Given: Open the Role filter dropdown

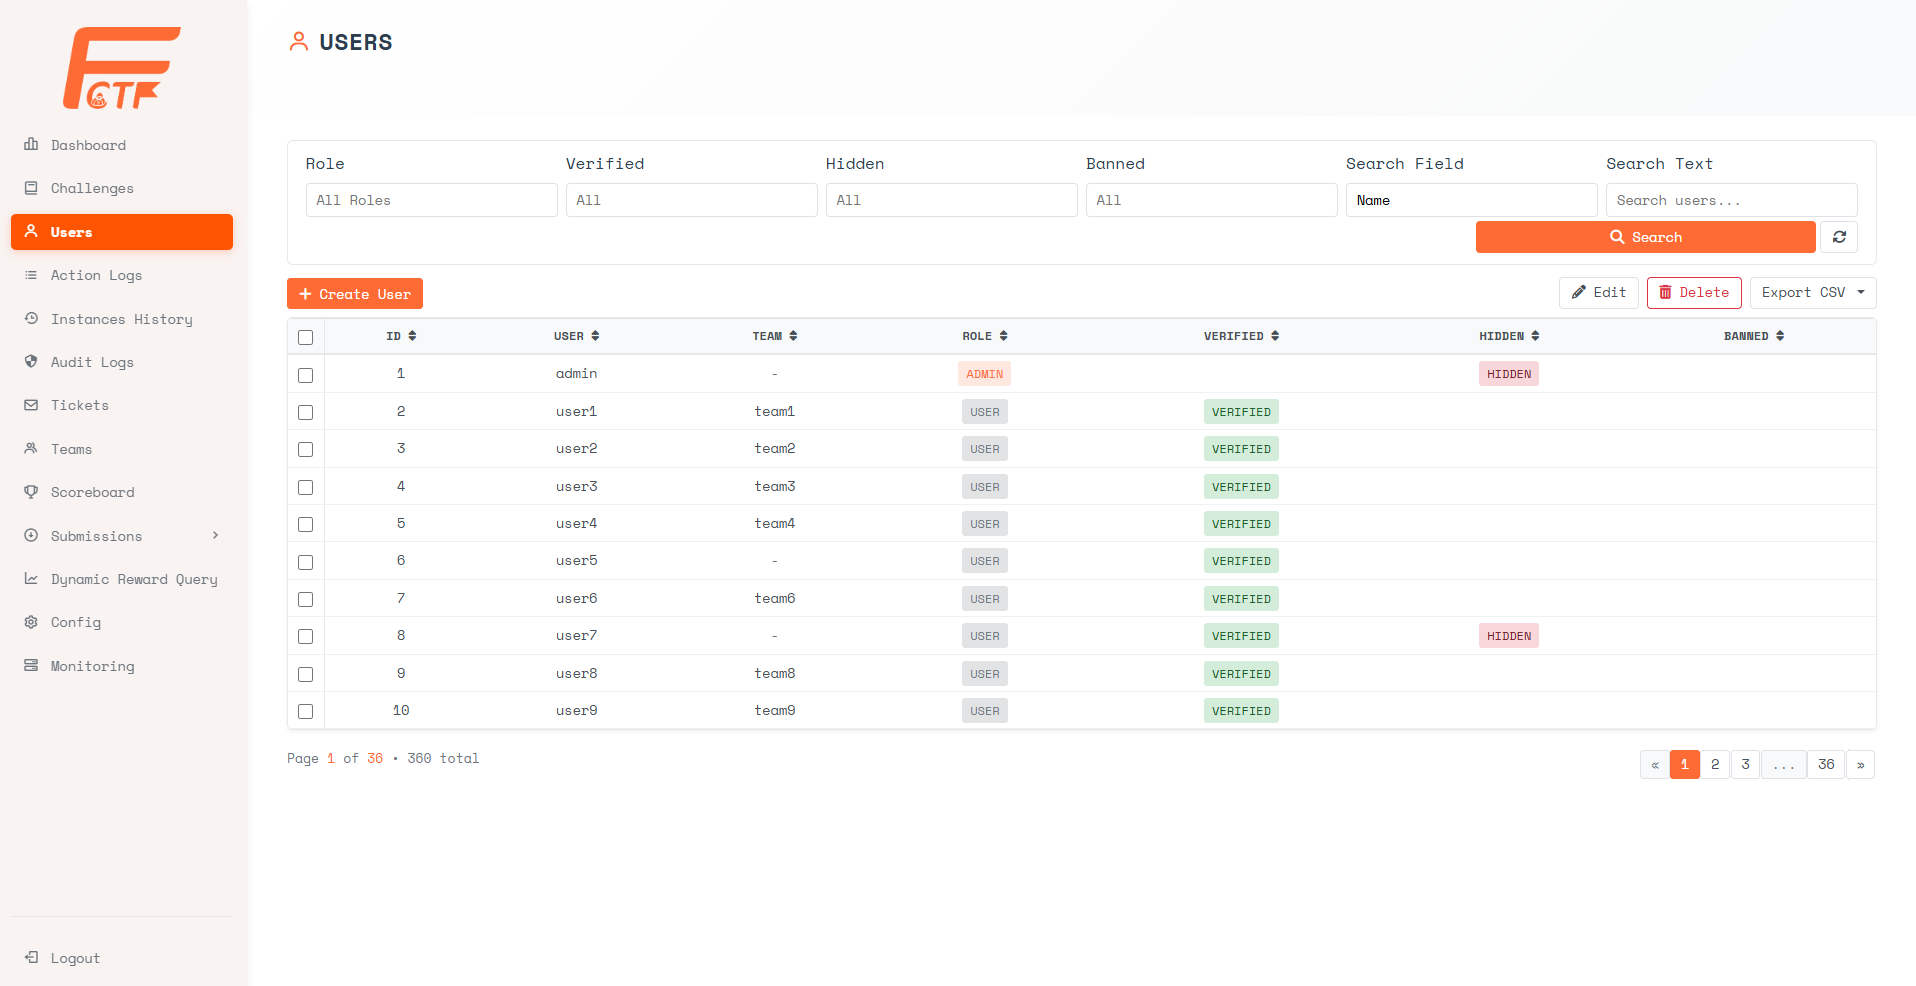Looking at the screenshot, I should 432,200.
